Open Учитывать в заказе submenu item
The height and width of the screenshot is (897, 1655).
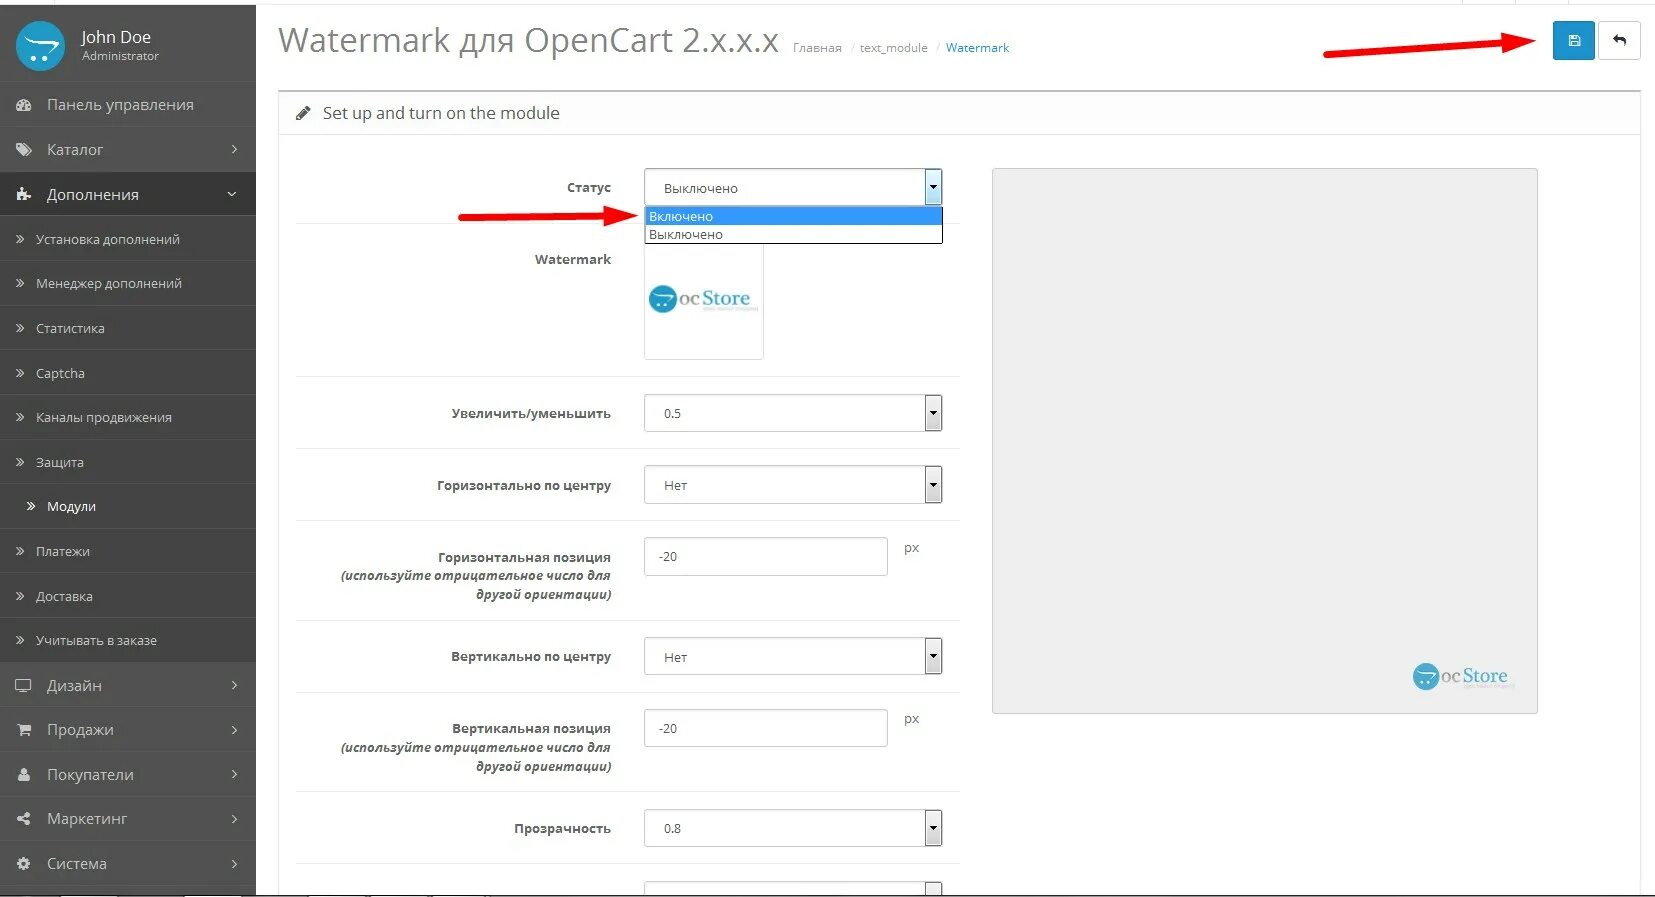coord(128,640)
